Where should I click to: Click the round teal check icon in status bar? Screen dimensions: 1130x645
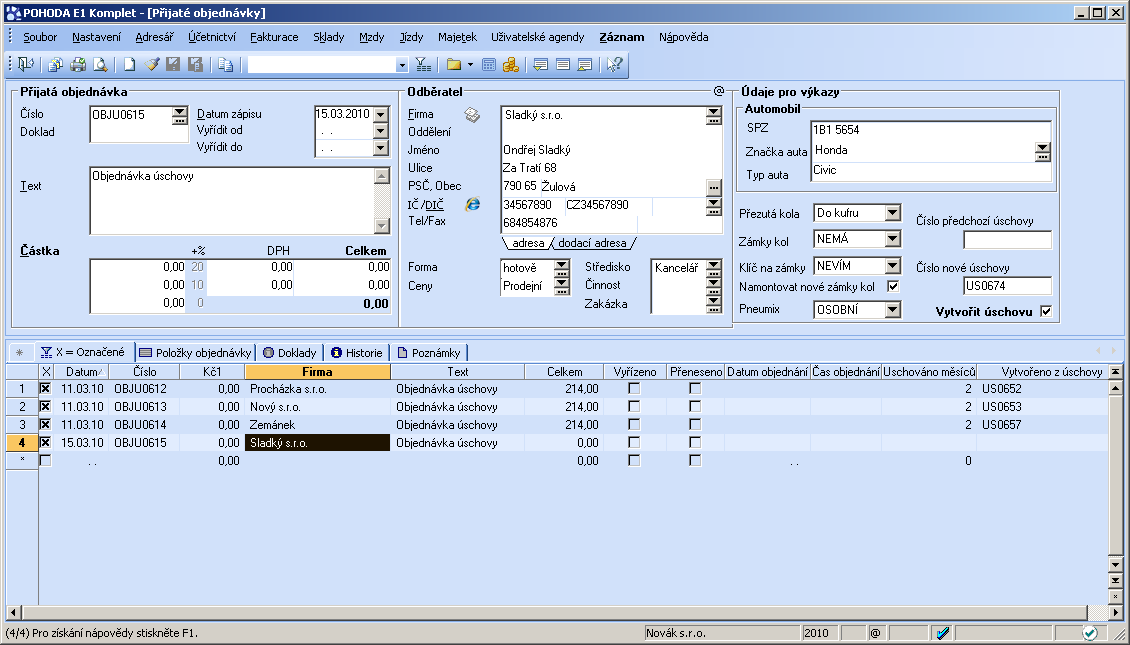tap(1090, 633)
